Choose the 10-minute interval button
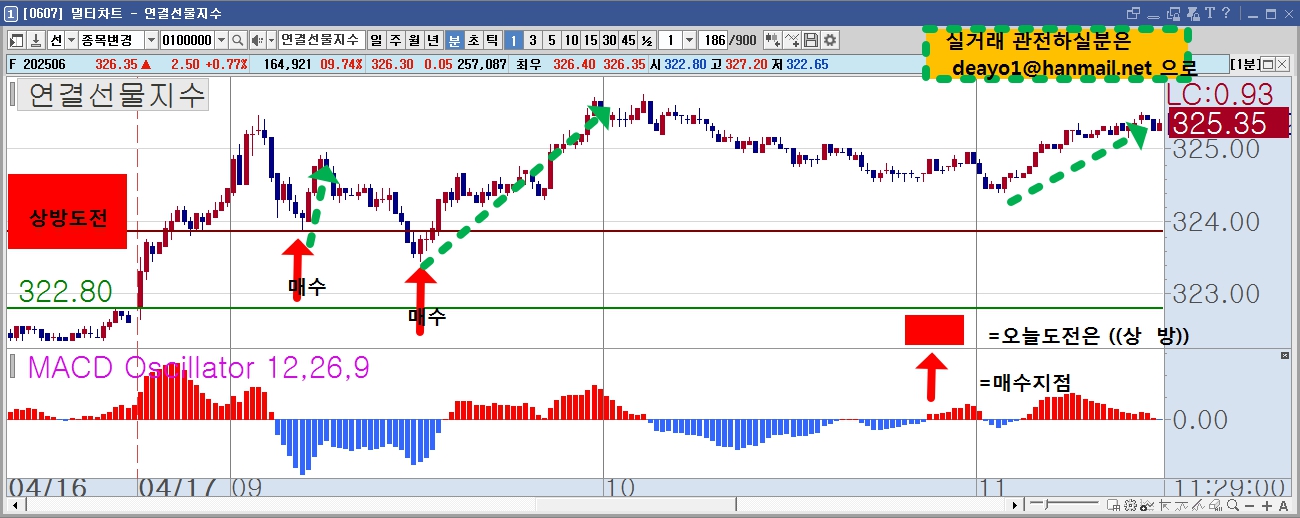 click(571, 40)
